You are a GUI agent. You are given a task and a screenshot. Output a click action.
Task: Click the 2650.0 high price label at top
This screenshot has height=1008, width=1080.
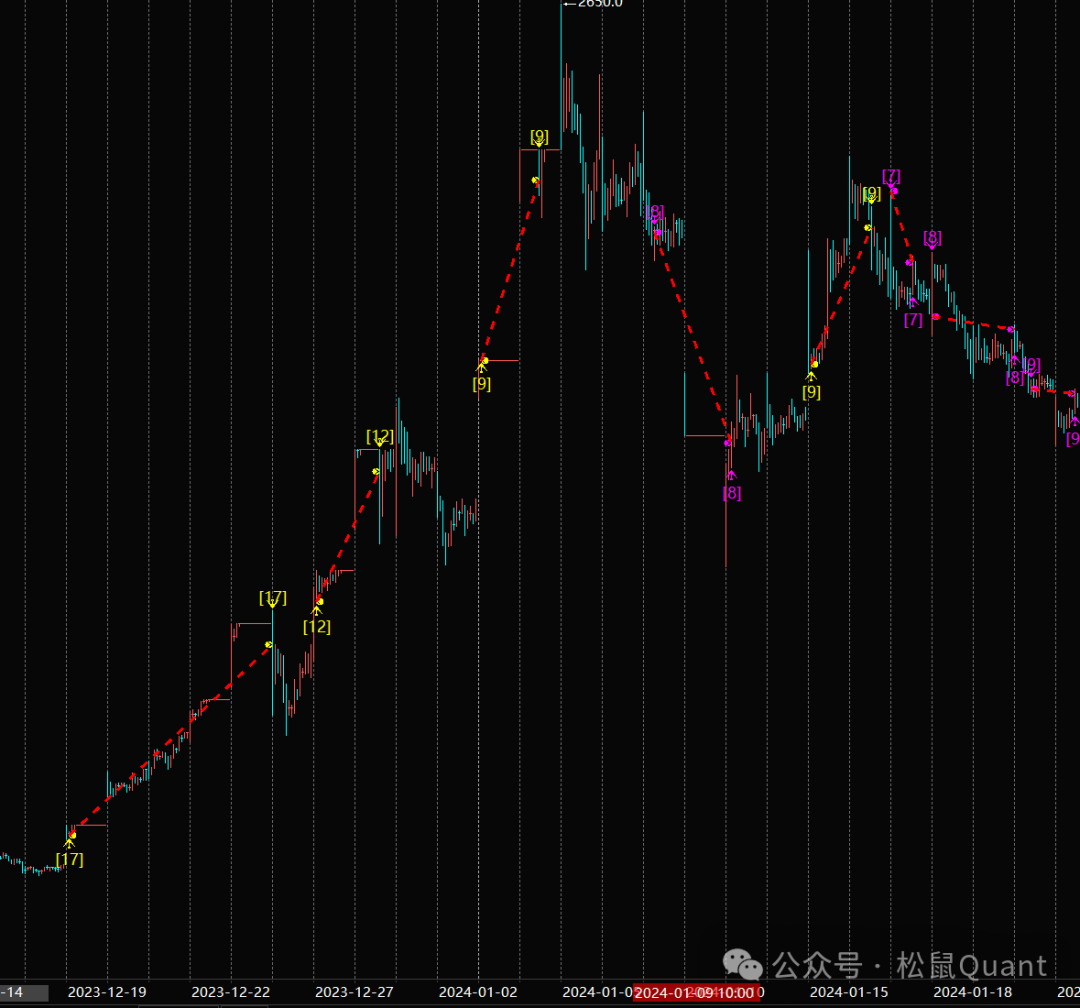point(598,3)
